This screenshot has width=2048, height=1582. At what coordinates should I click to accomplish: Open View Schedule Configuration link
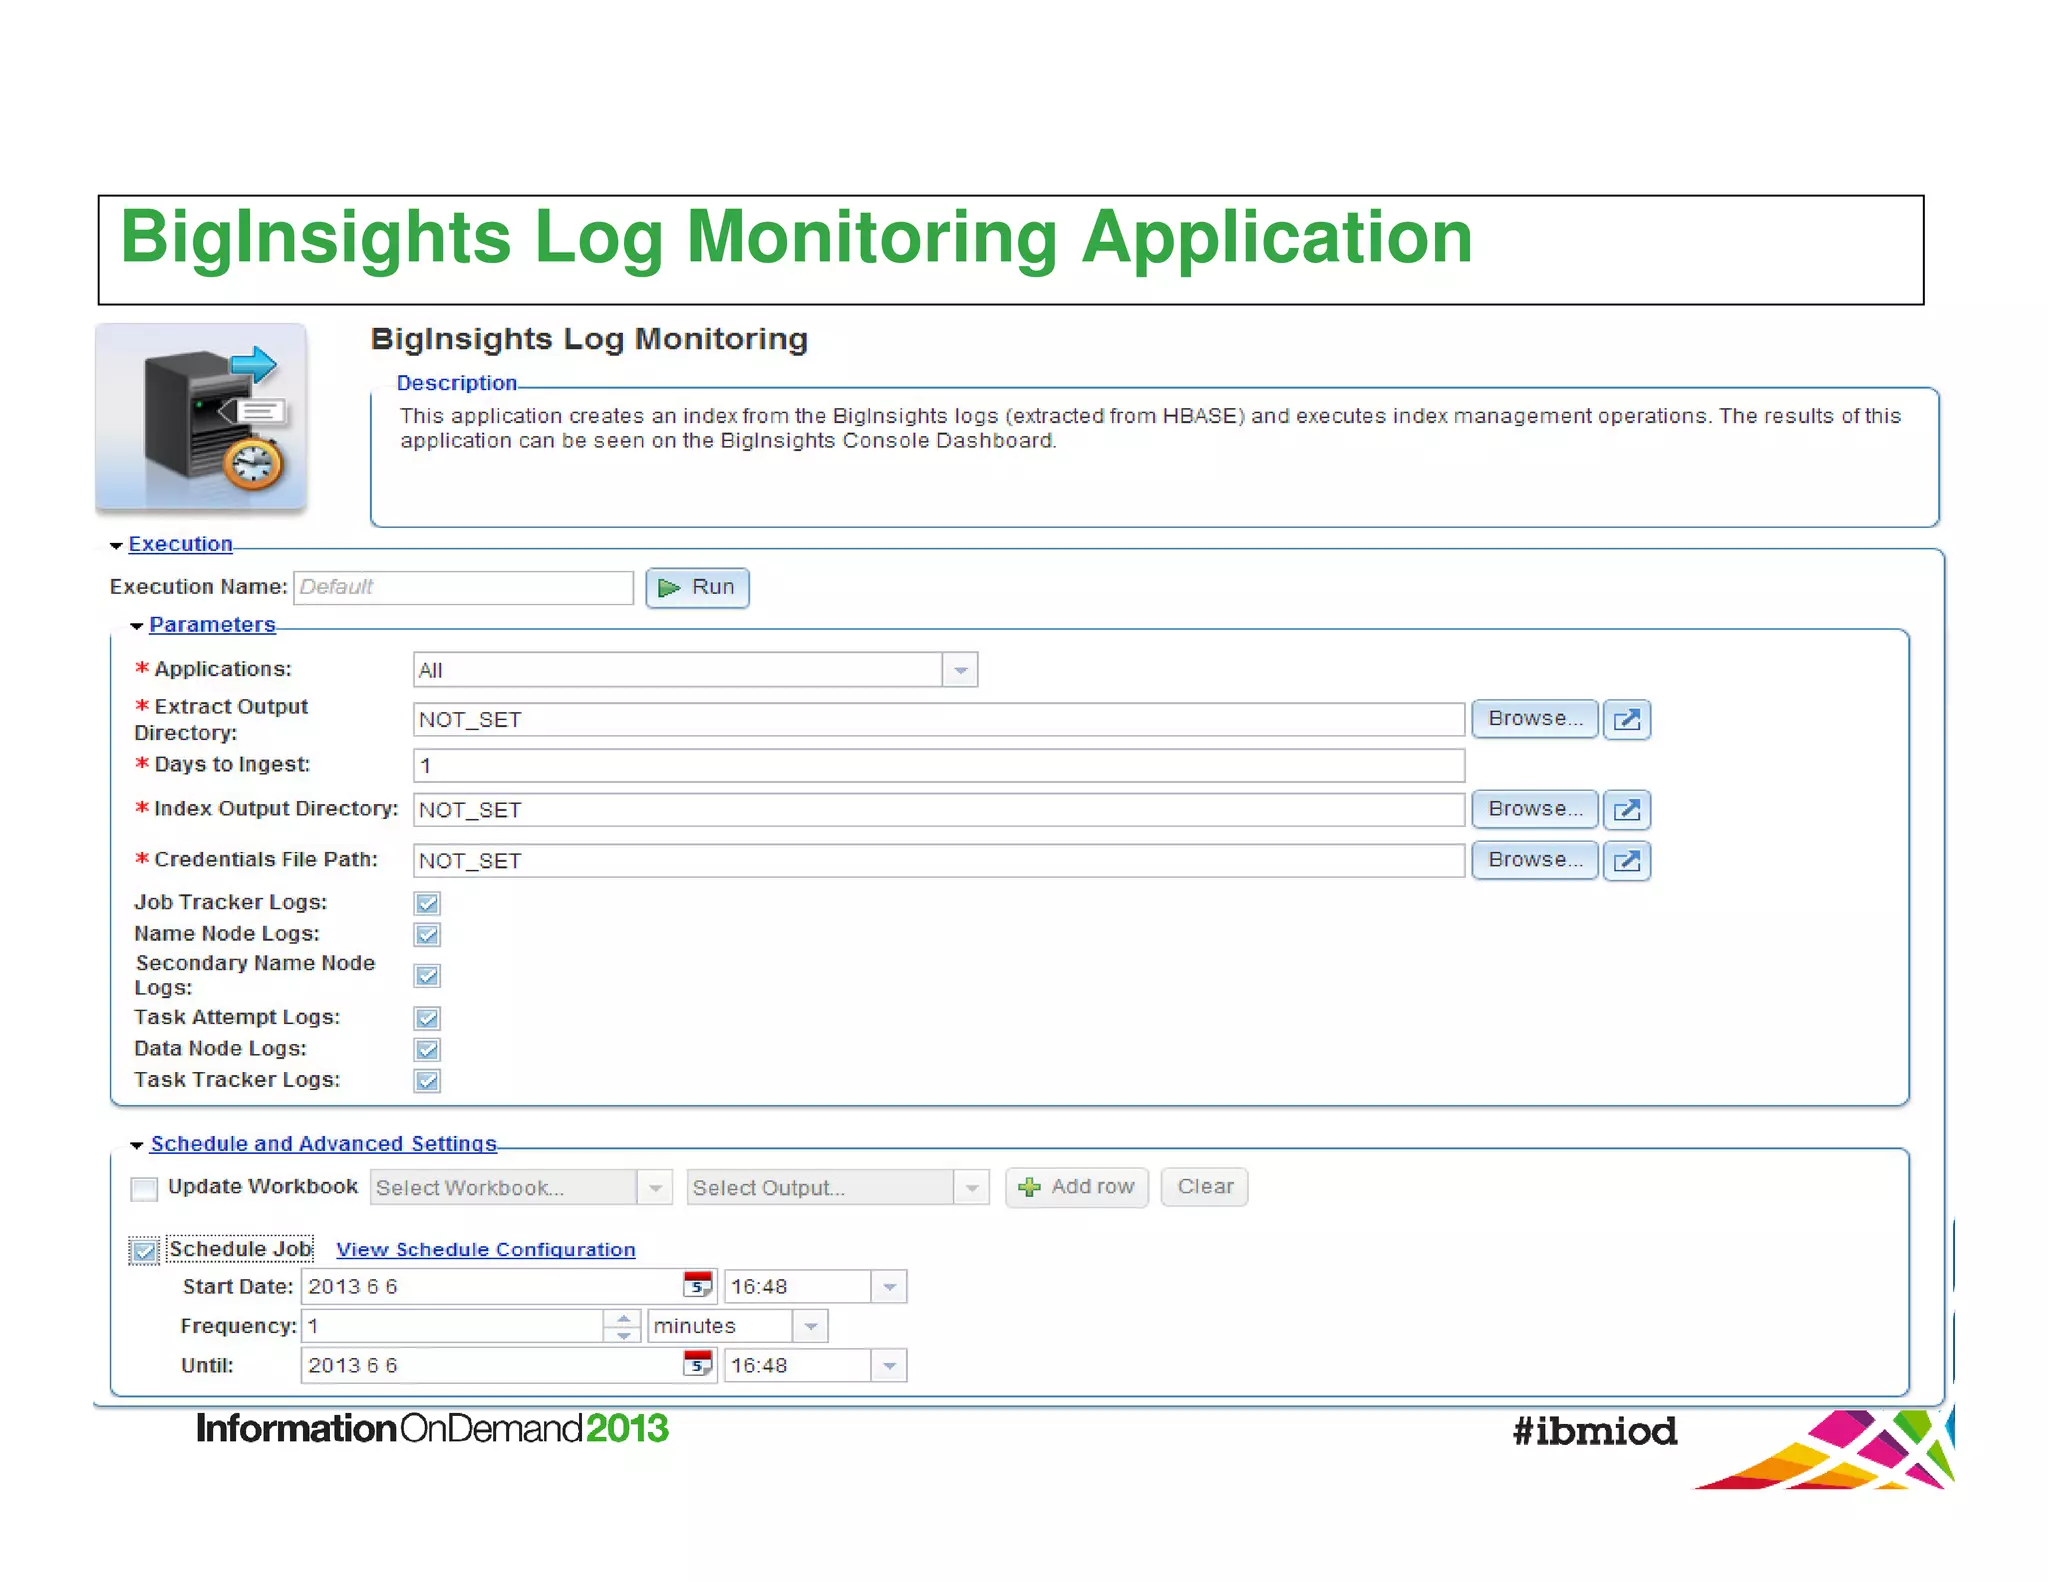point(486,1250)
